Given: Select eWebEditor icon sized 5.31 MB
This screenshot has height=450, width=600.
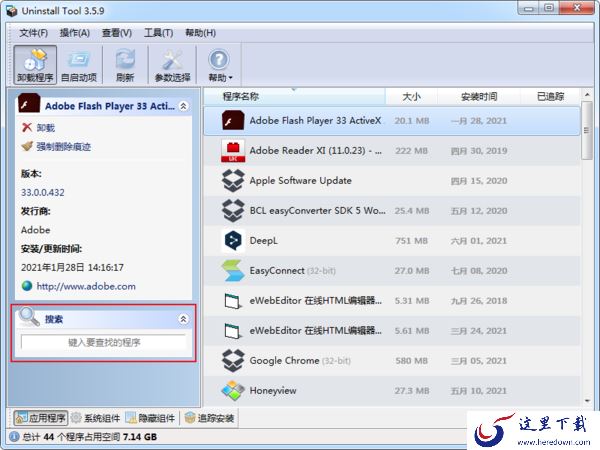Looking at the screenshot, I should 233,301.
